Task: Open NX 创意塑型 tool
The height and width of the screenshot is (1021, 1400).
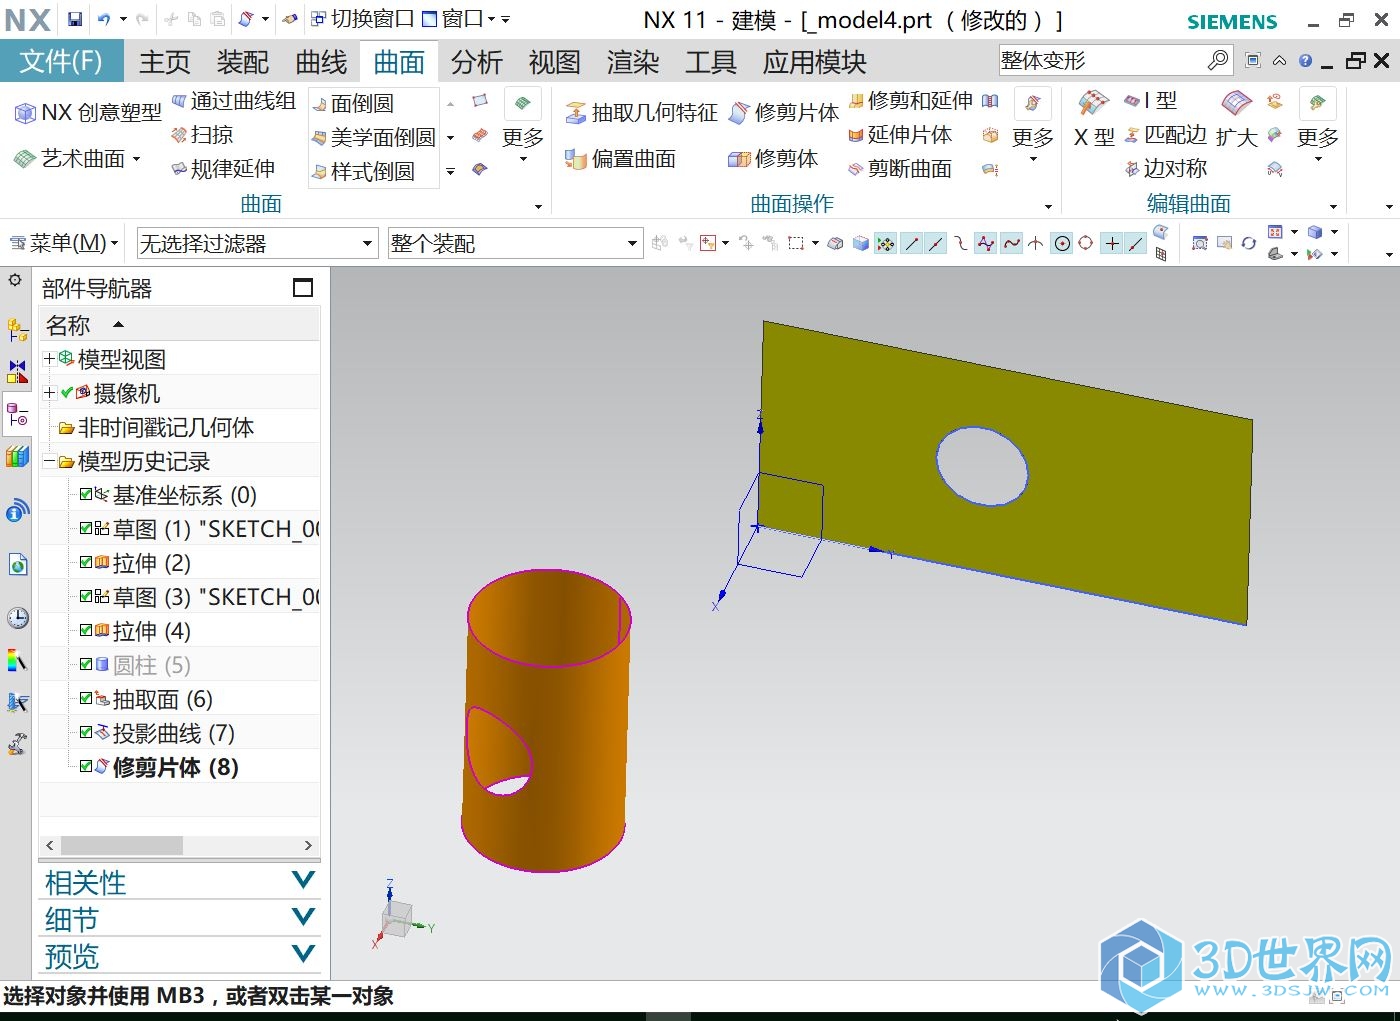Action: [87, 113]
